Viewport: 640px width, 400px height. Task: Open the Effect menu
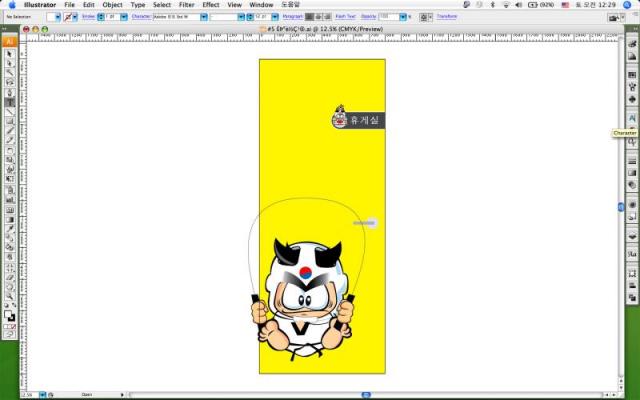tap(211, 5)
